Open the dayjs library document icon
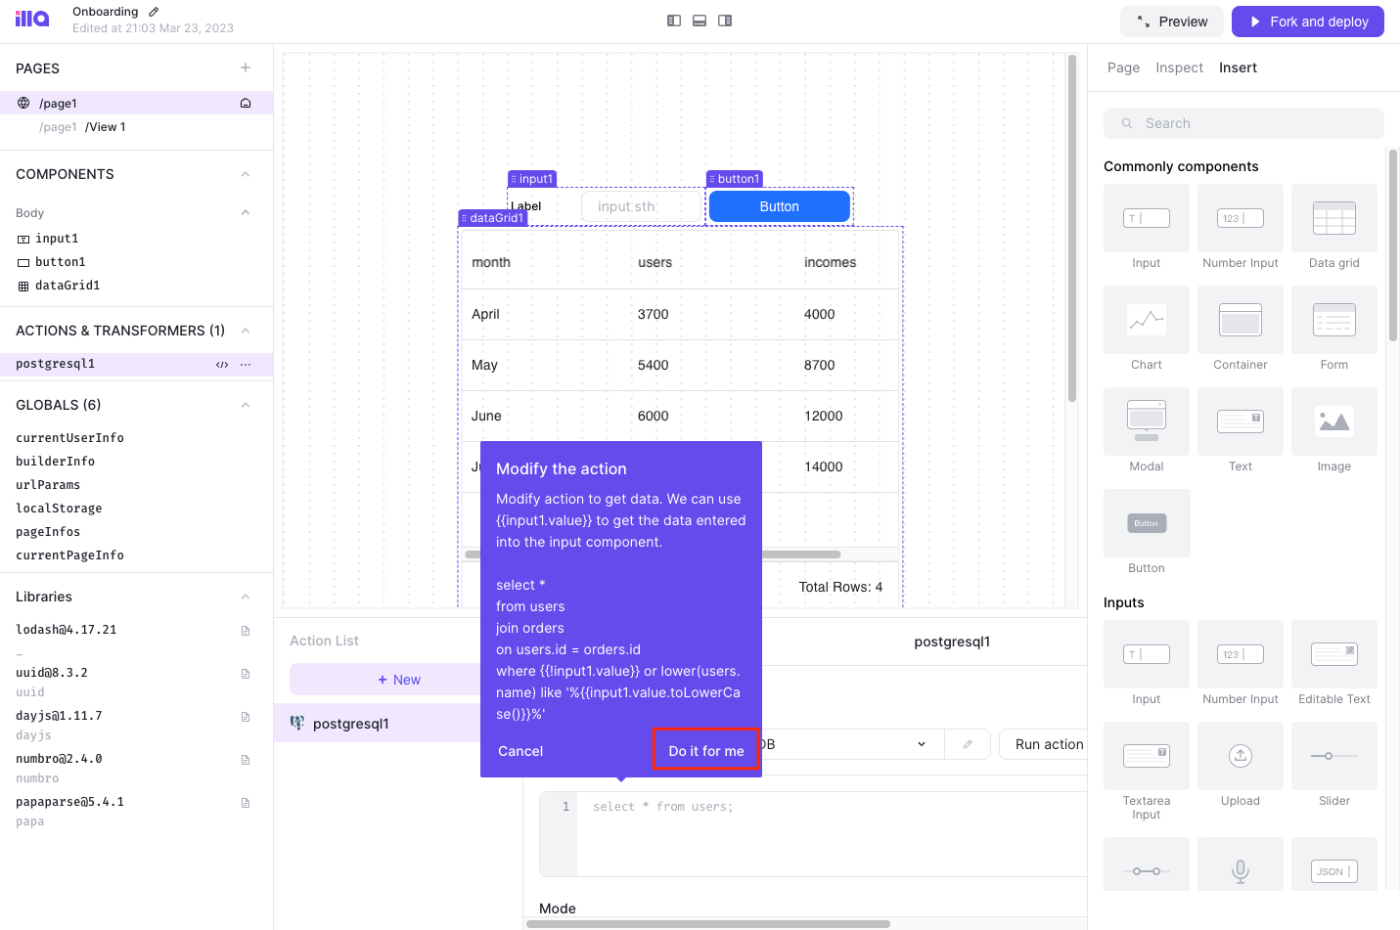Screen dimensions: 1400x930 pyautogui.click(x=245, y=716)
